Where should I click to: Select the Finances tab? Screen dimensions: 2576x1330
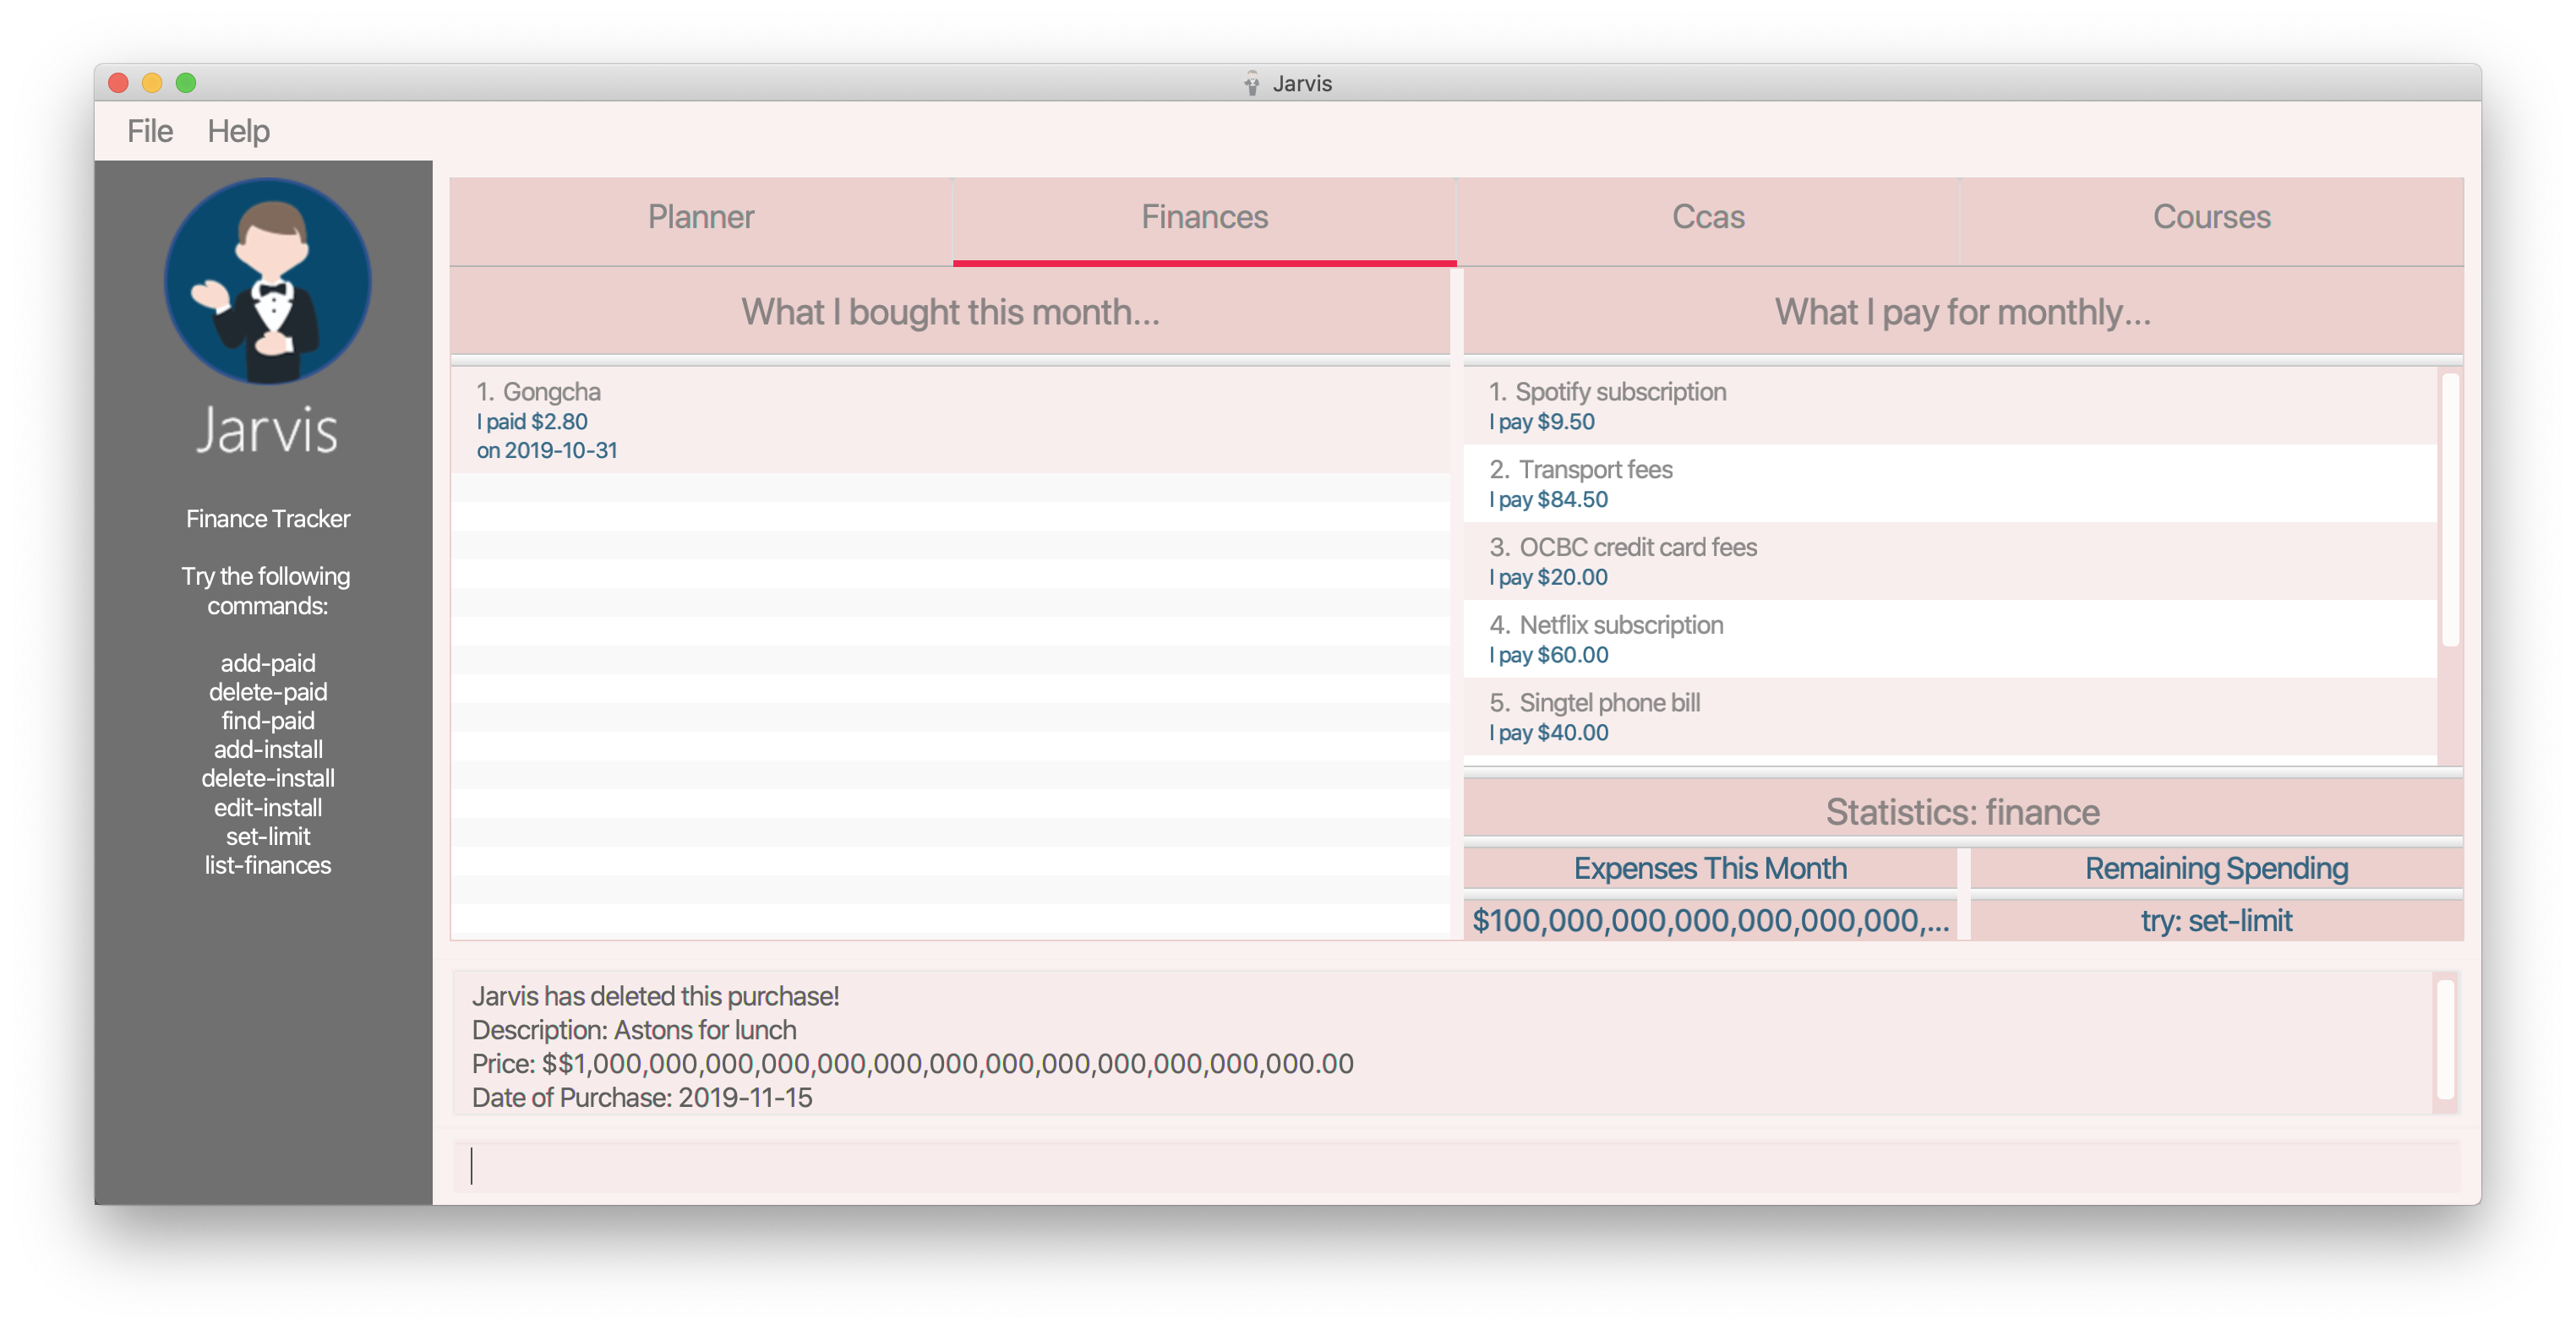click(x=1204, y=218)
